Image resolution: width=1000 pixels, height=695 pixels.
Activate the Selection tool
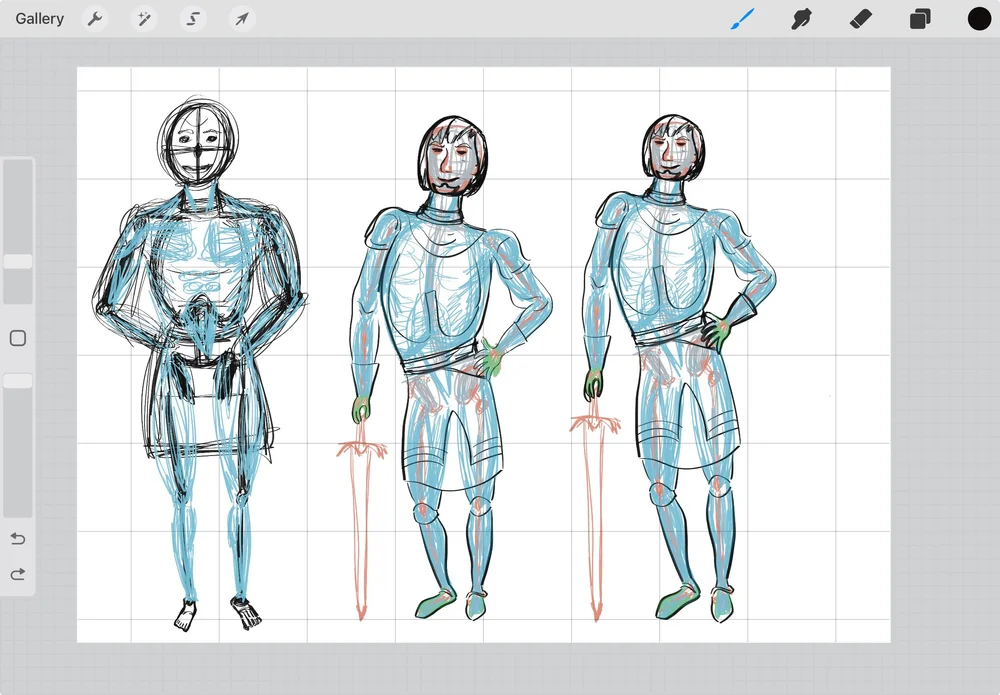[193, 18]
